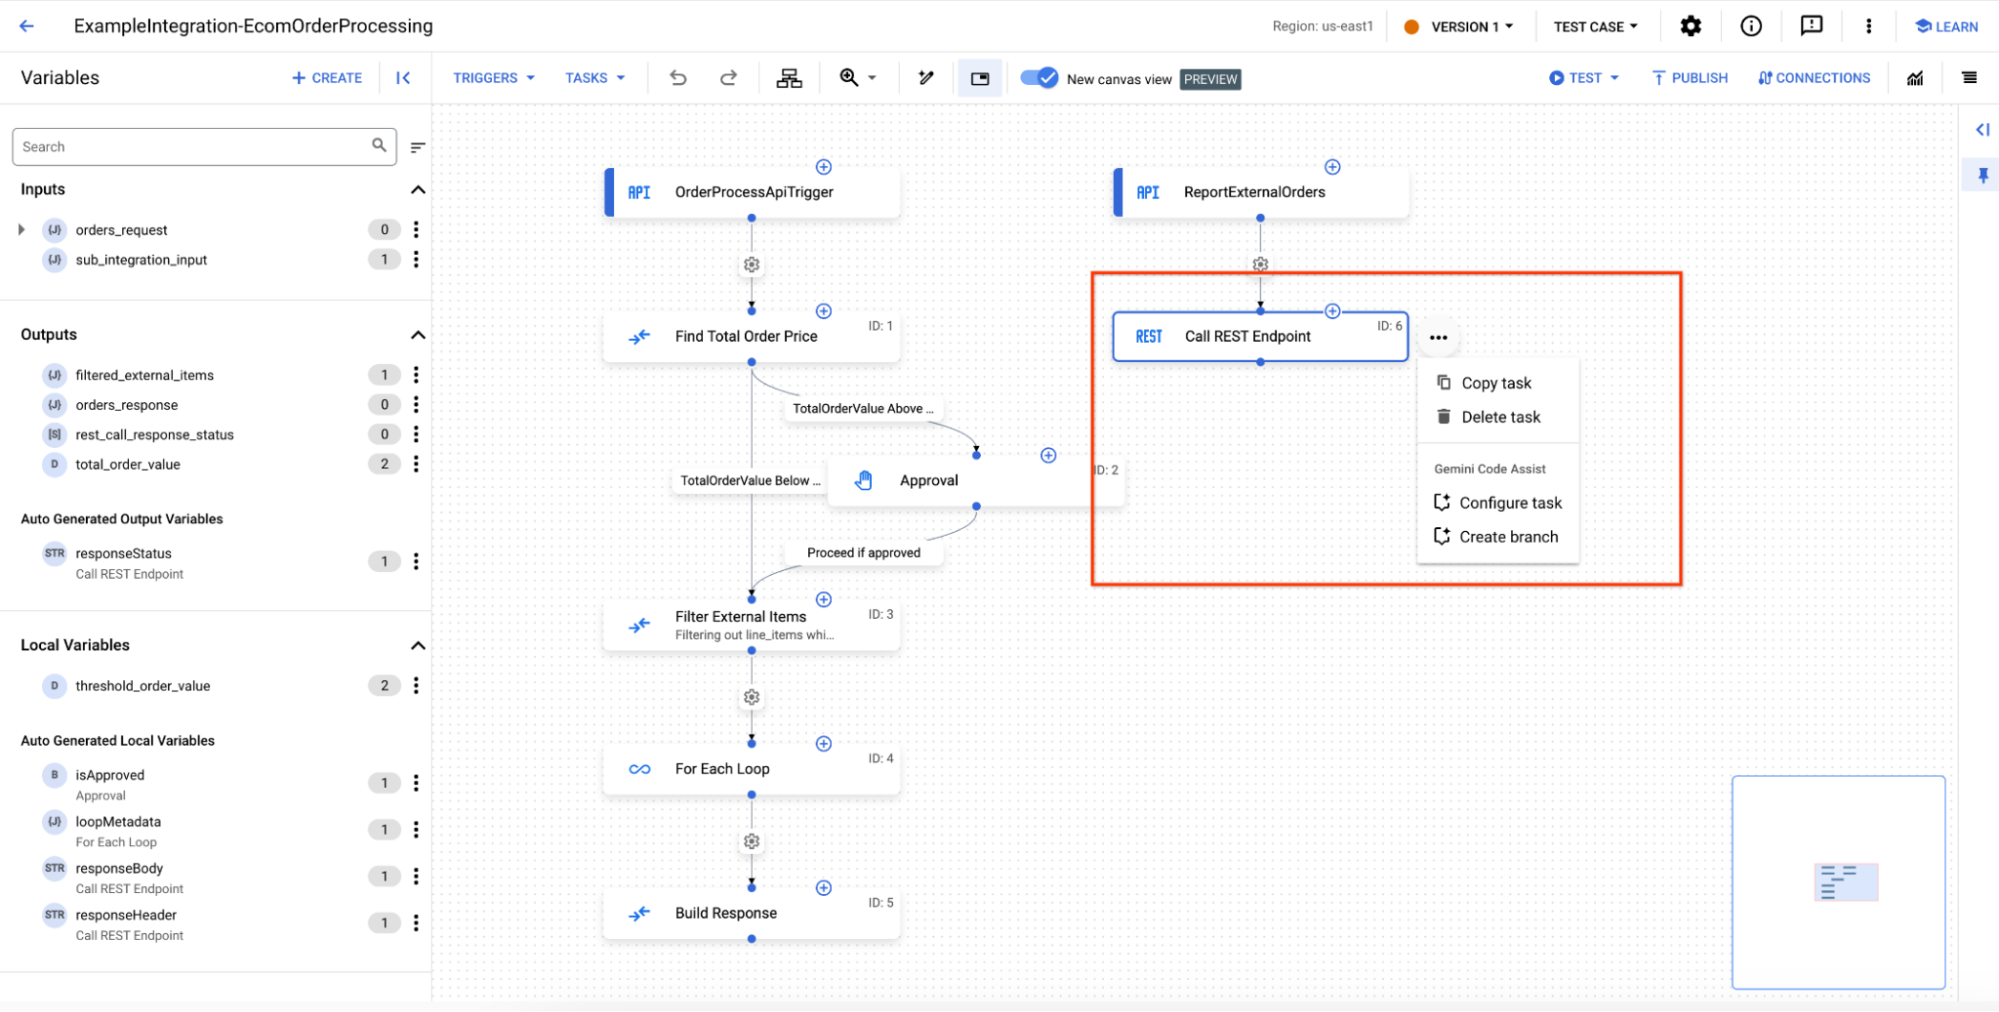The height and width of the screenshot is (1012, 1999).
Task: Click the redo arrow in toolbar
Action: (729, 78)
